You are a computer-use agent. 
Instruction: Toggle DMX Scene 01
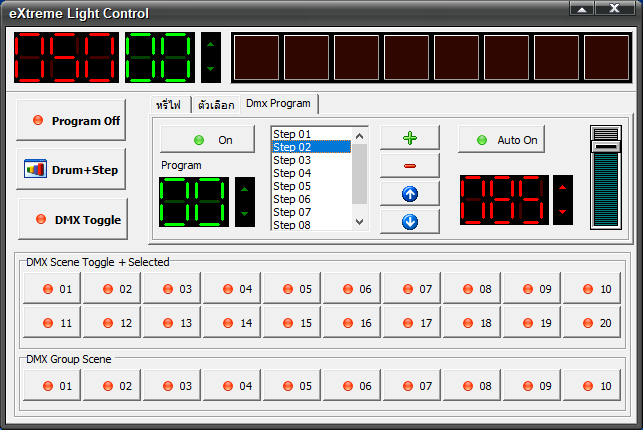(52, 289)
